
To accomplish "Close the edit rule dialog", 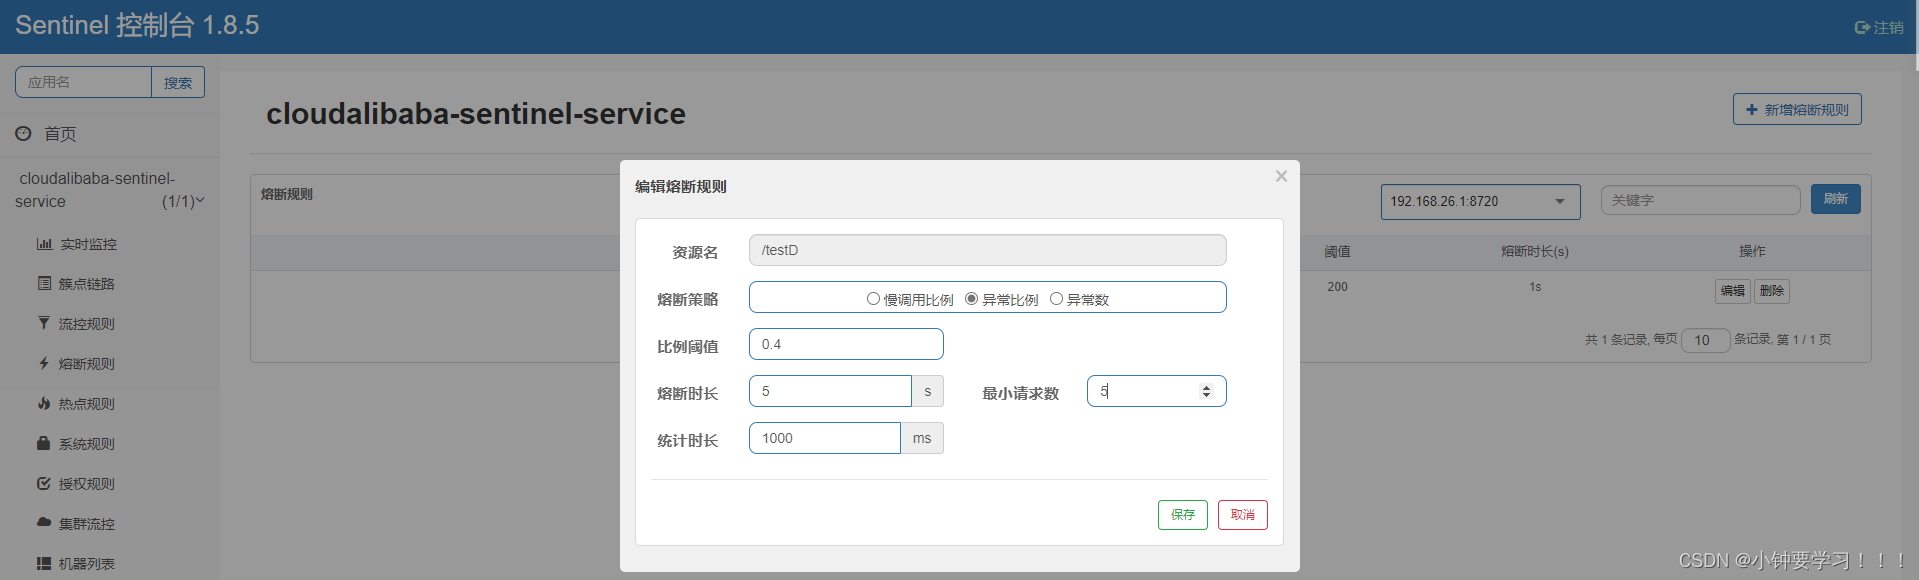I will click(1281, 176).
